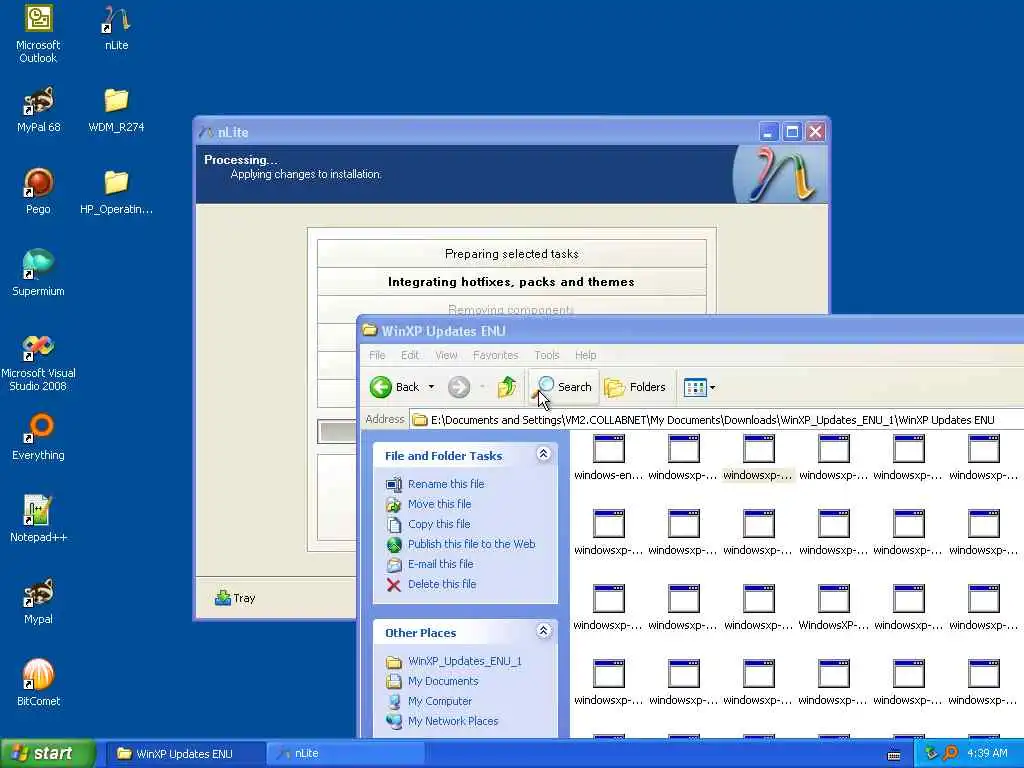The height and width of the screenshot is (768, 1024).
Task: Collapse the Other Places panel
Action: (x=543, y=631)
